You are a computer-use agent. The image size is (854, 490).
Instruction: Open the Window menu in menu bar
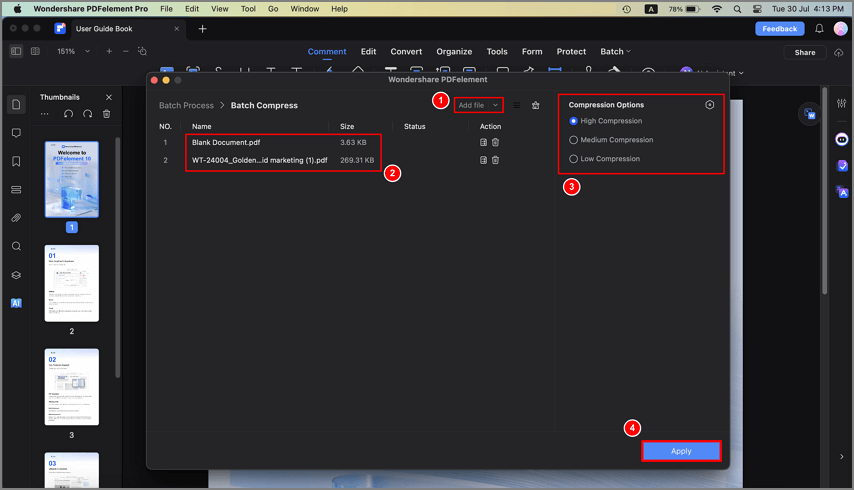click(304, 9)
